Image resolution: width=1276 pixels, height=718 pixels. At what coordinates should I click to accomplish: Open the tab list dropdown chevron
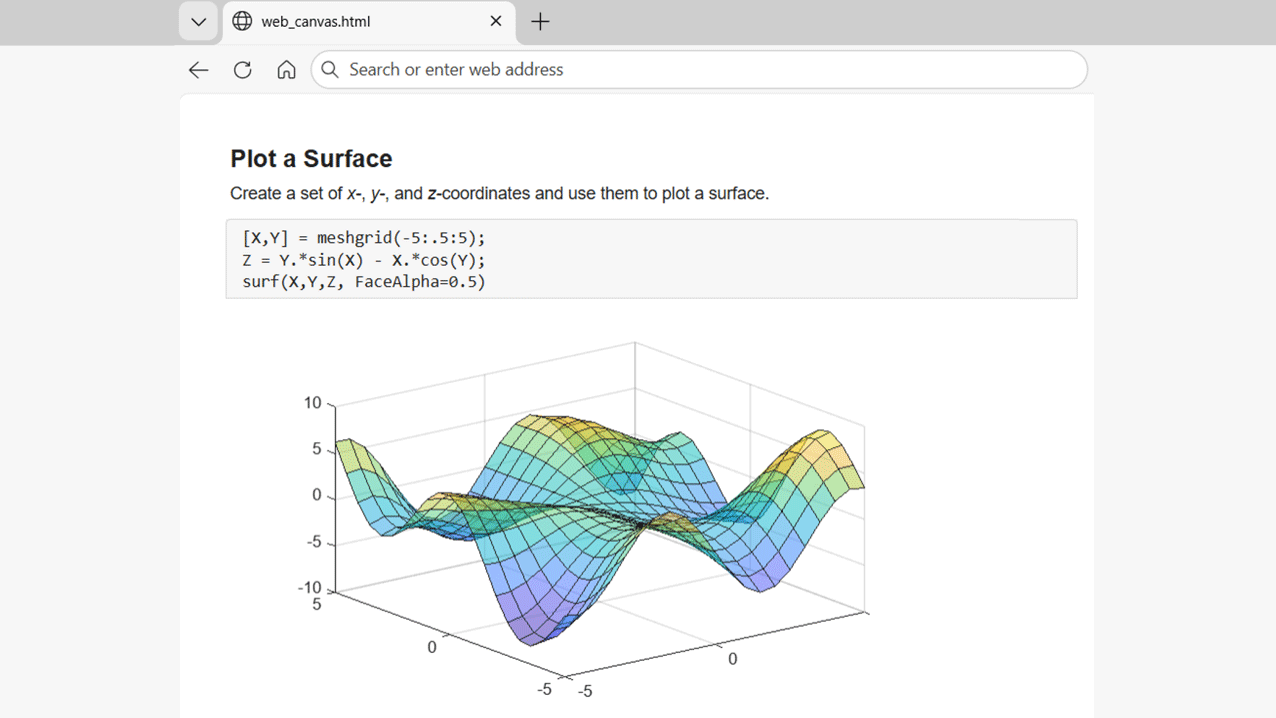(198, 22)
